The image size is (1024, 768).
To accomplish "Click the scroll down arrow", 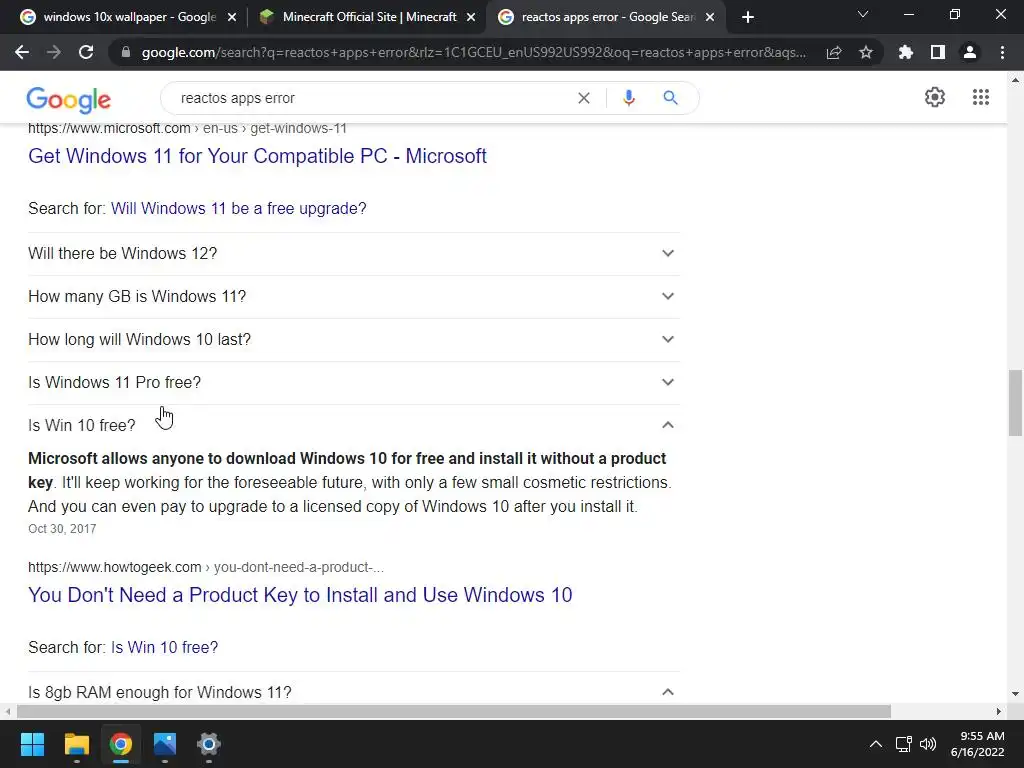I will [x=1015, y=694].
